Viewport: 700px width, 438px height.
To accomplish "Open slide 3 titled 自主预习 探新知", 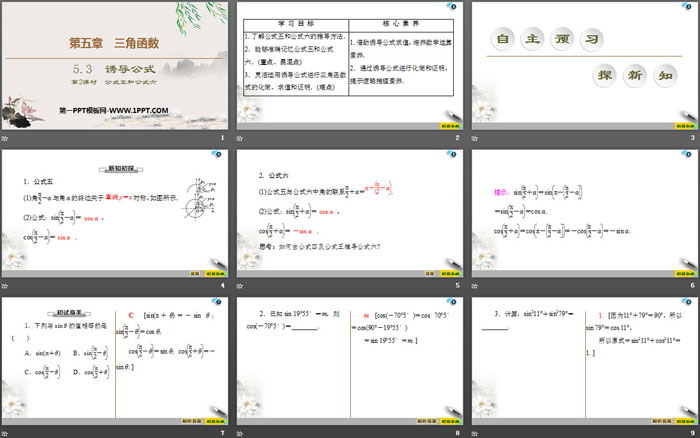I will (583, 66).
